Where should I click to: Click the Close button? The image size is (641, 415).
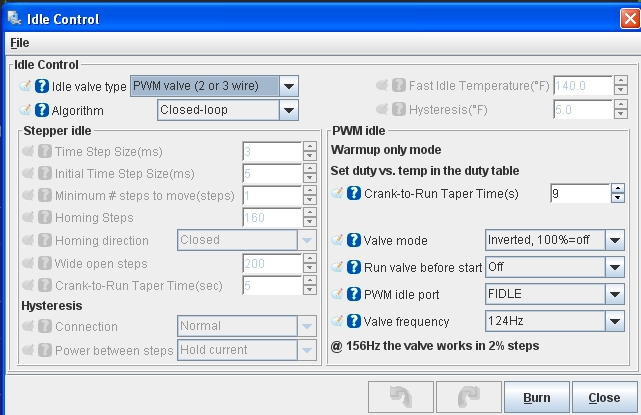(x=604, y=397)
